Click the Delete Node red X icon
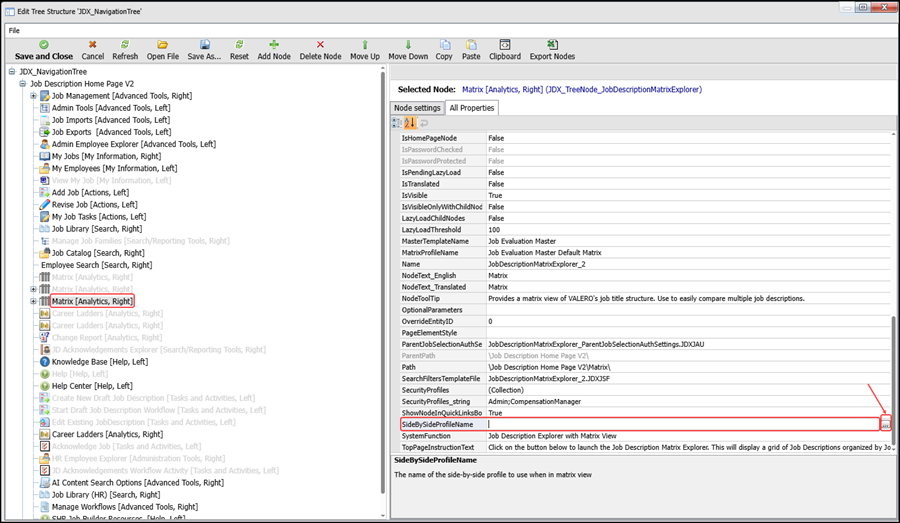The image size is (900, 523). (x=320, y=45)
